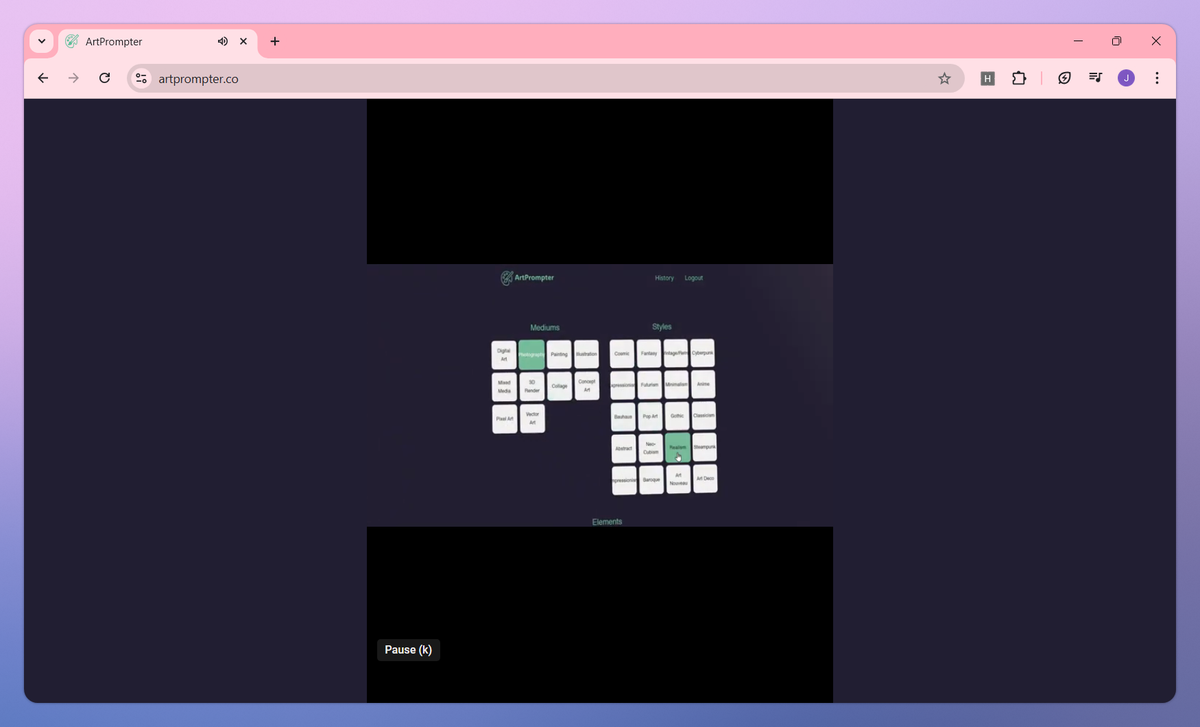Deselect the Realism style tile
The image size is (1200, 727).
(x=678, y=447)
